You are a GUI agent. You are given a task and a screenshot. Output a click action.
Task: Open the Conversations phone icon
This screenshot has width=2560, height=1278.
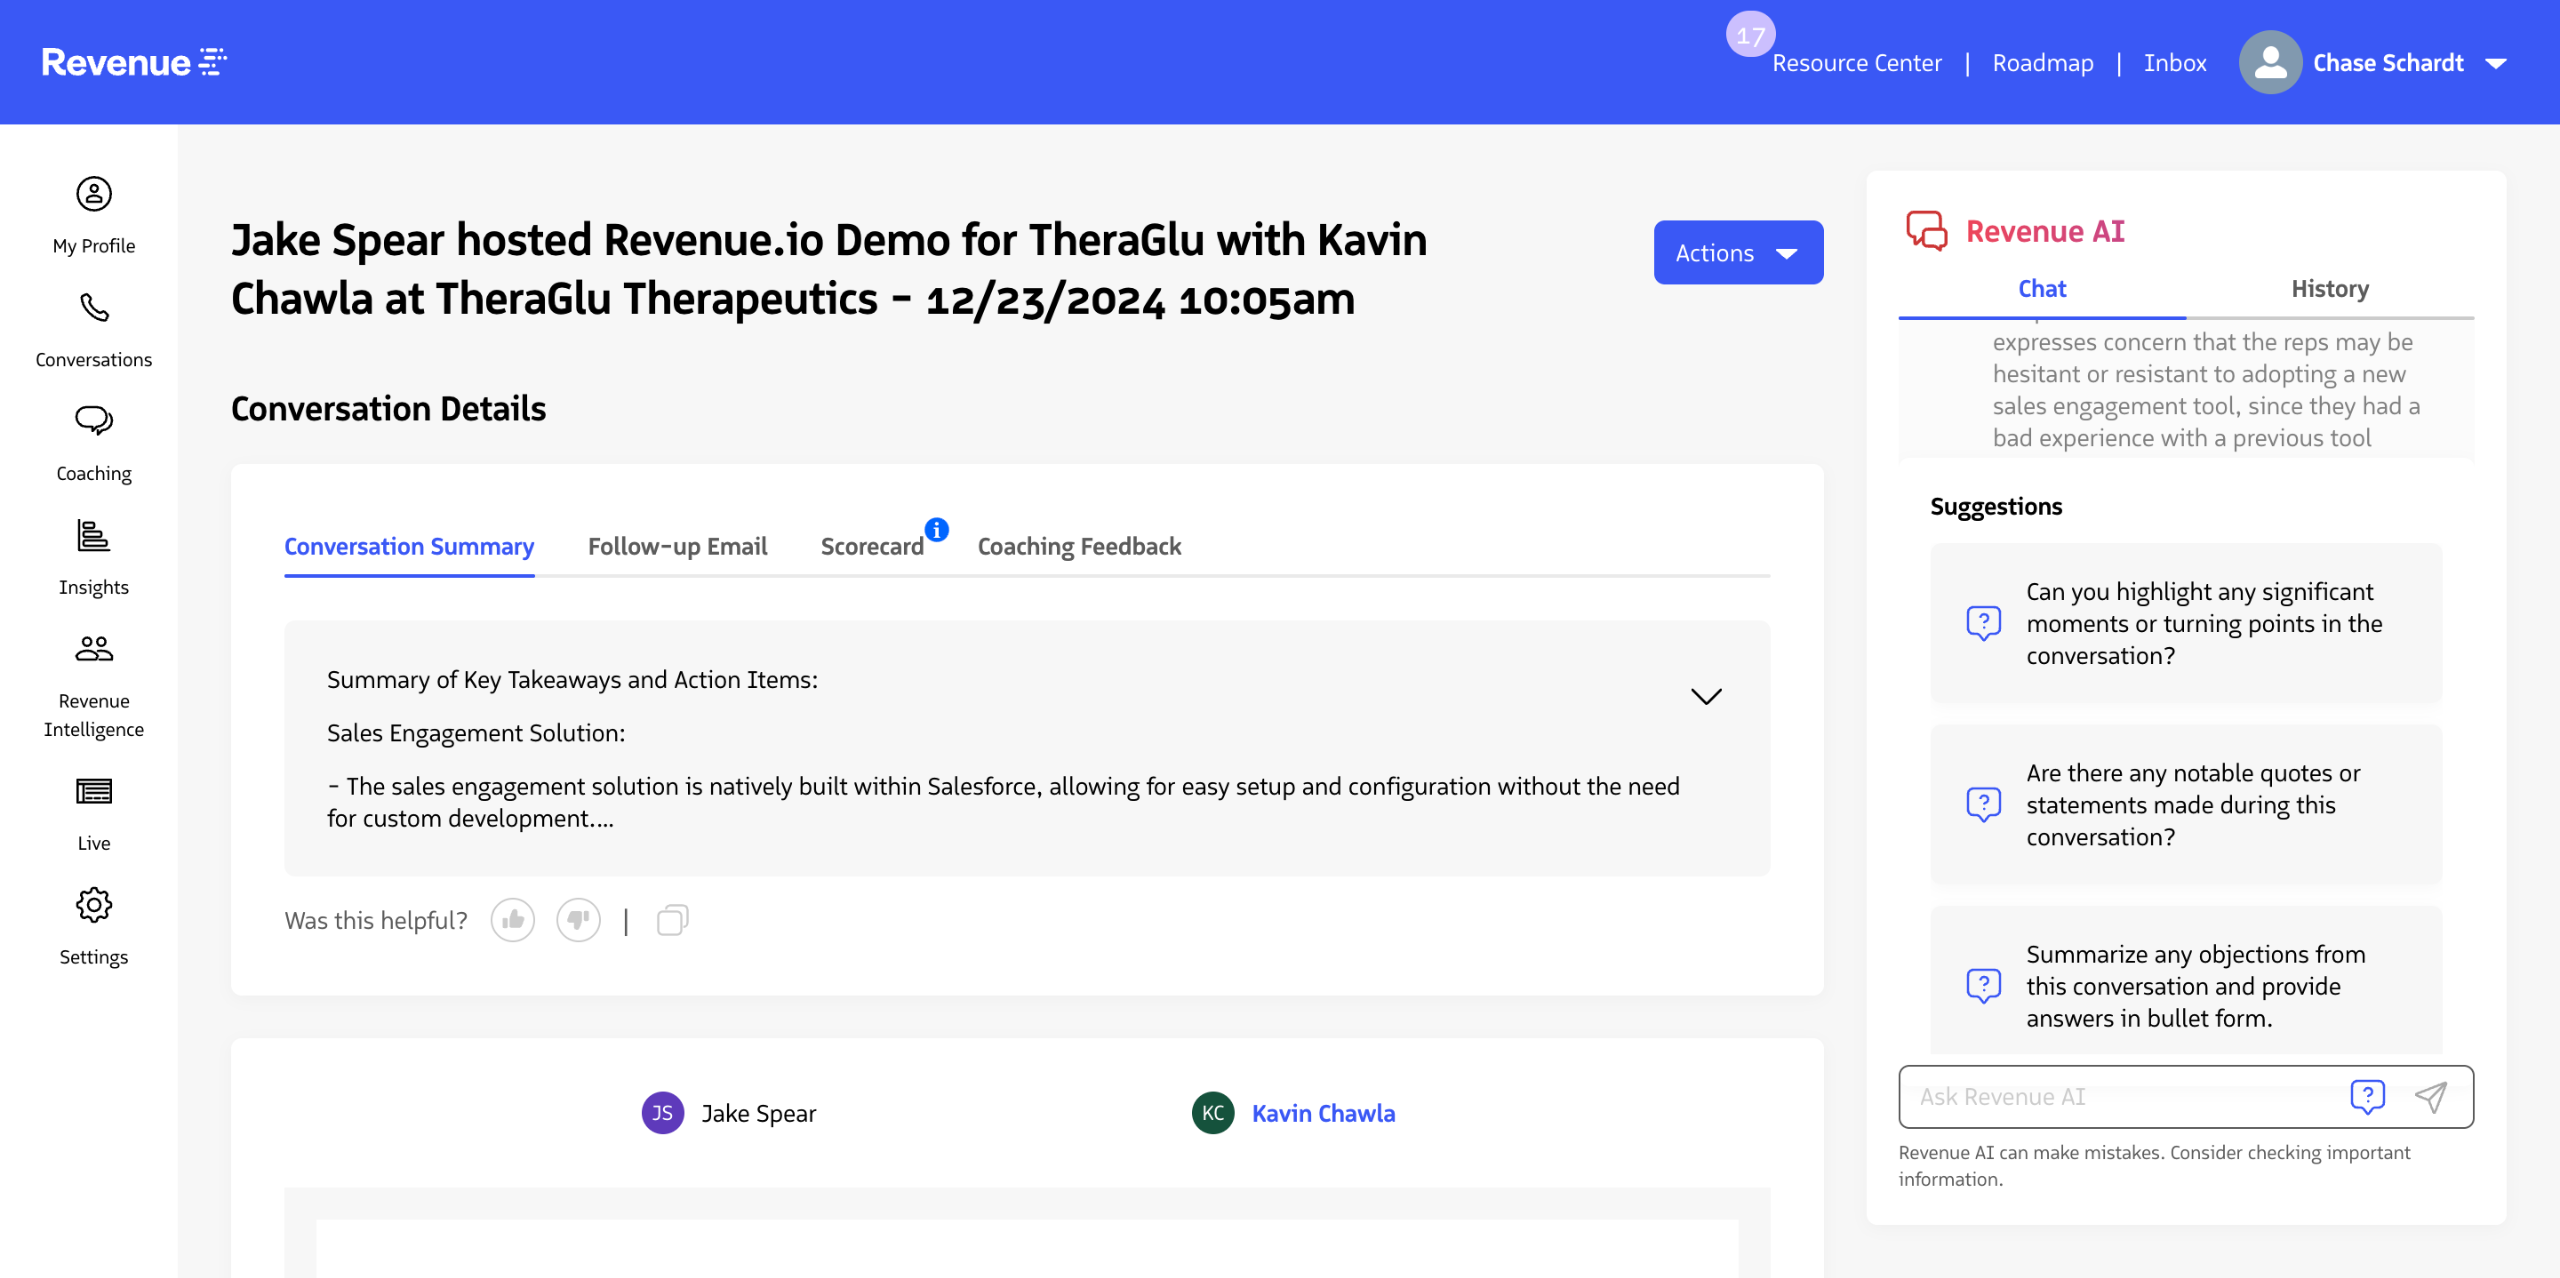click(x=94, y=307)
